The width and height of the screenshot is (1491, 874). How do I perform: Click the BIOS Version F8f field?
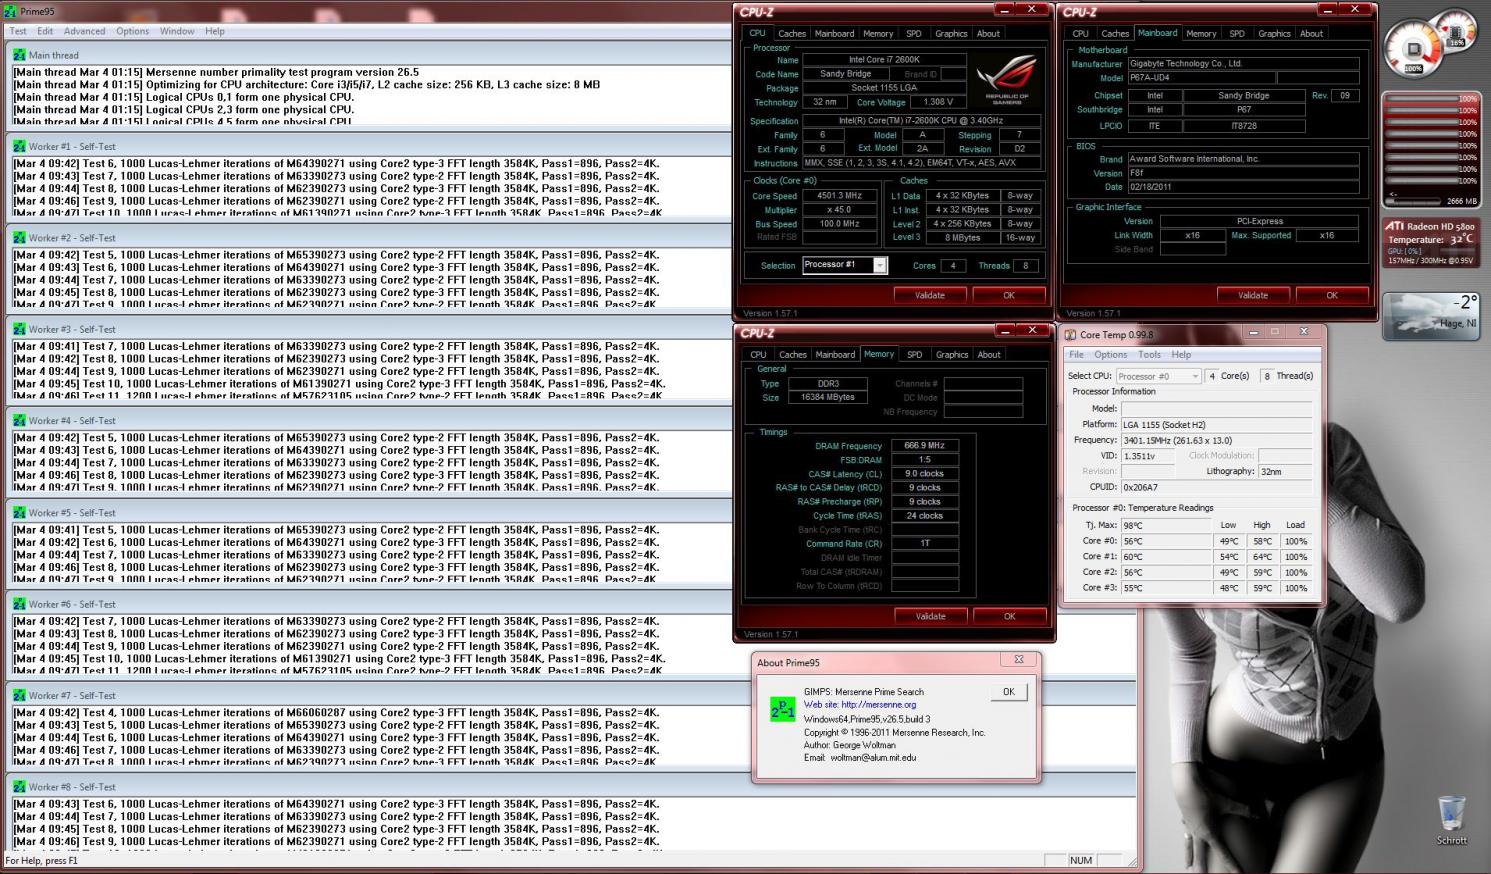tap(1243, 173)
